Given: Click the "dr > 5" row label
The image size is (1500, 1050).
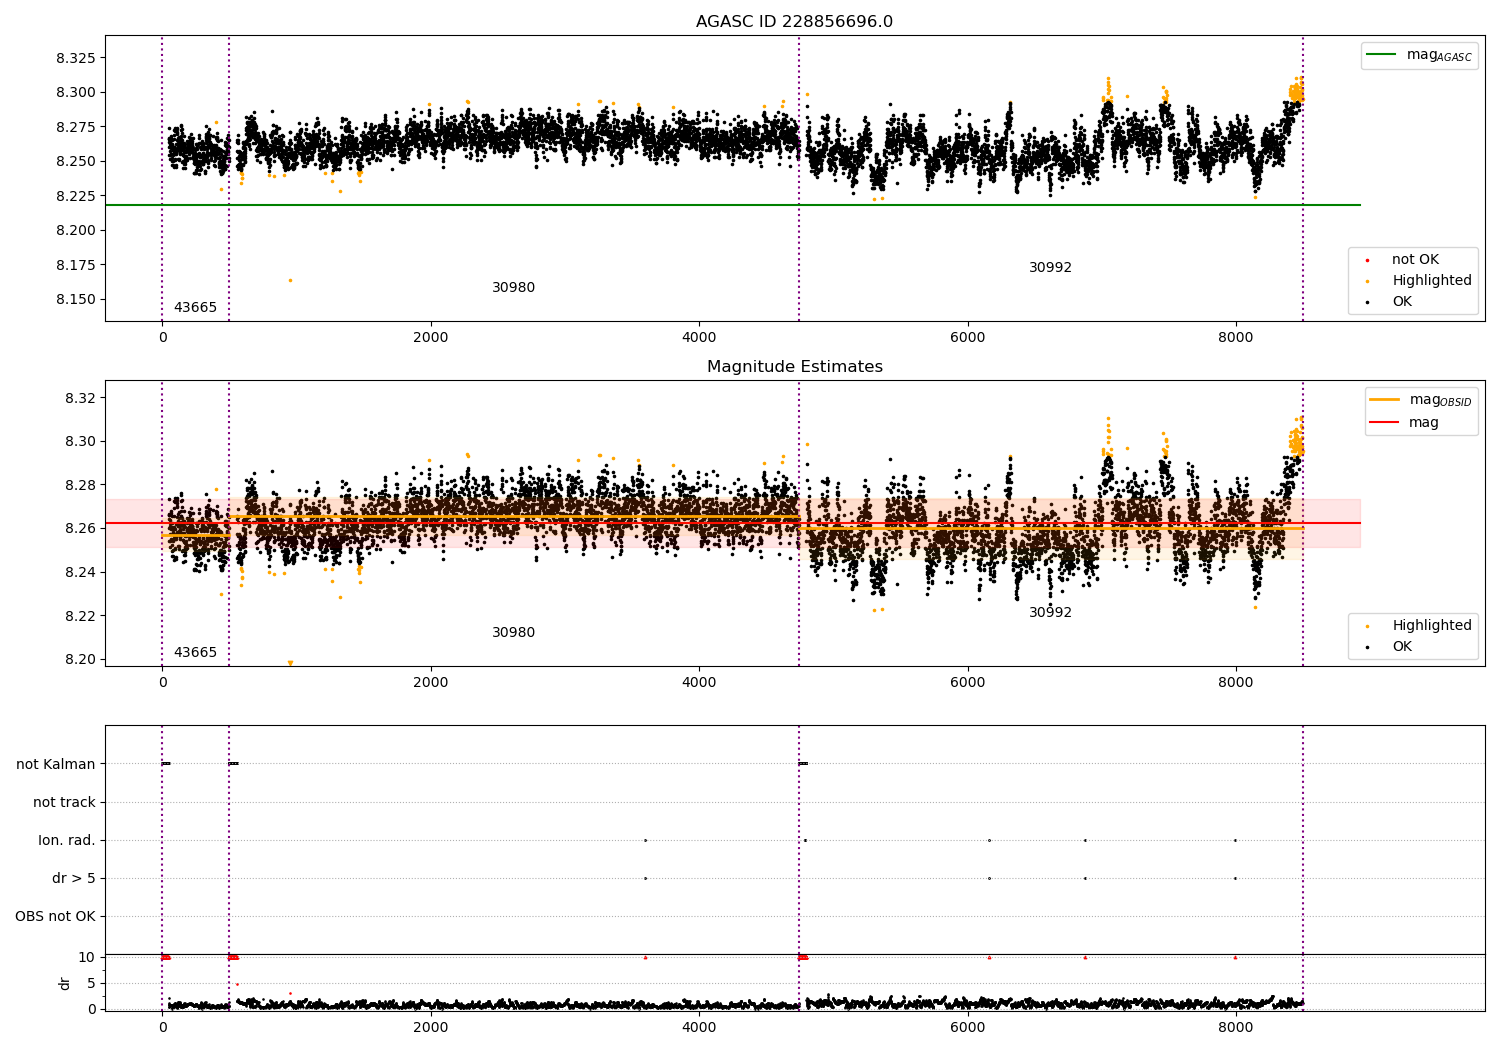Looking at the screenshot, I should click(74, 879).
